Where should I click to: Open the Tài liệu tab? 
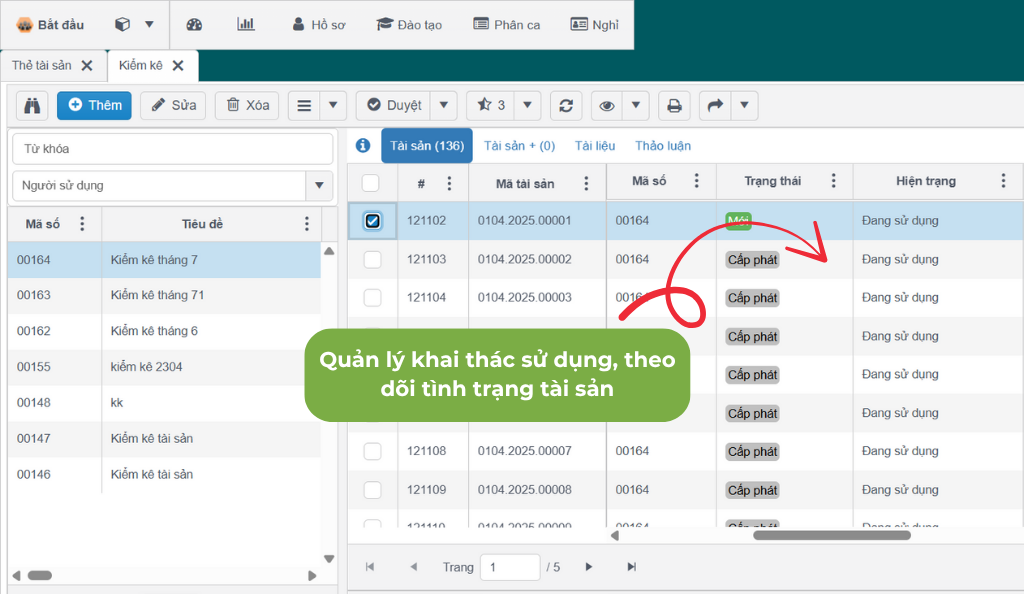pos(595,146)
